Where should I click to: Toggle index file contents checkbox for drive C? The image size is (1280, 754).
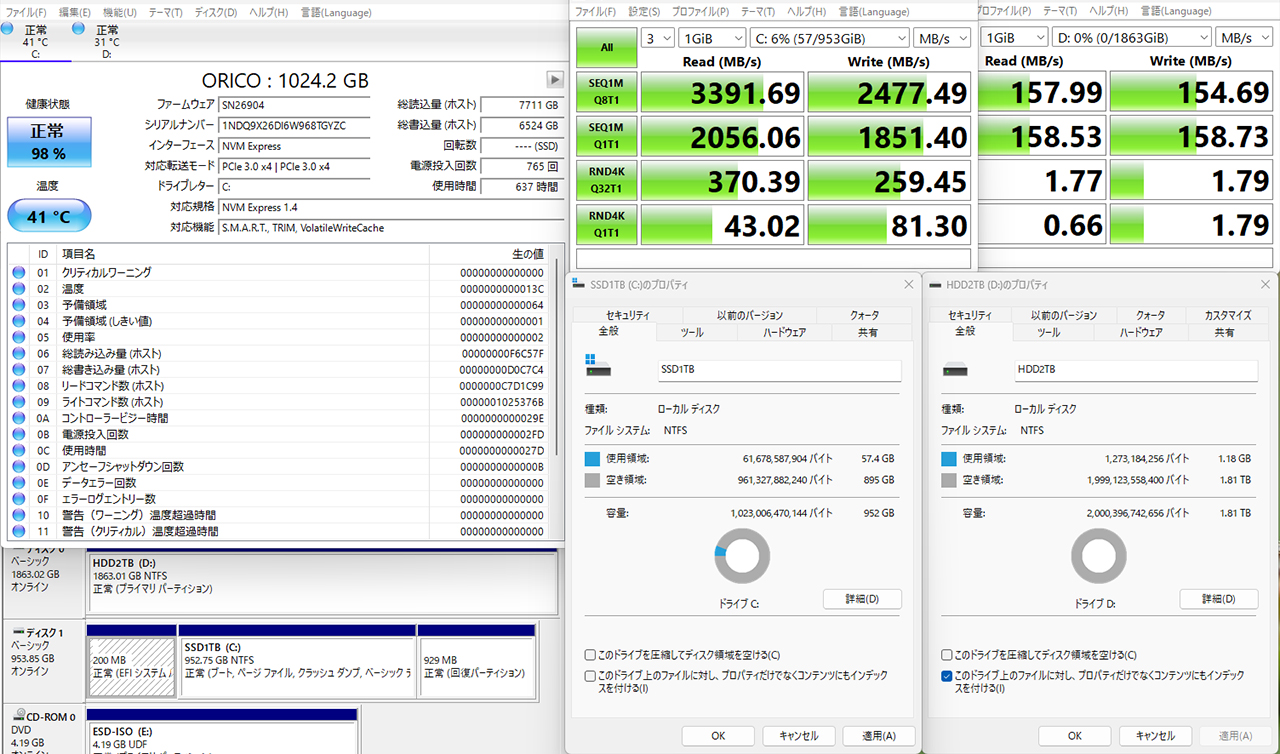click(x=590, y=676)
